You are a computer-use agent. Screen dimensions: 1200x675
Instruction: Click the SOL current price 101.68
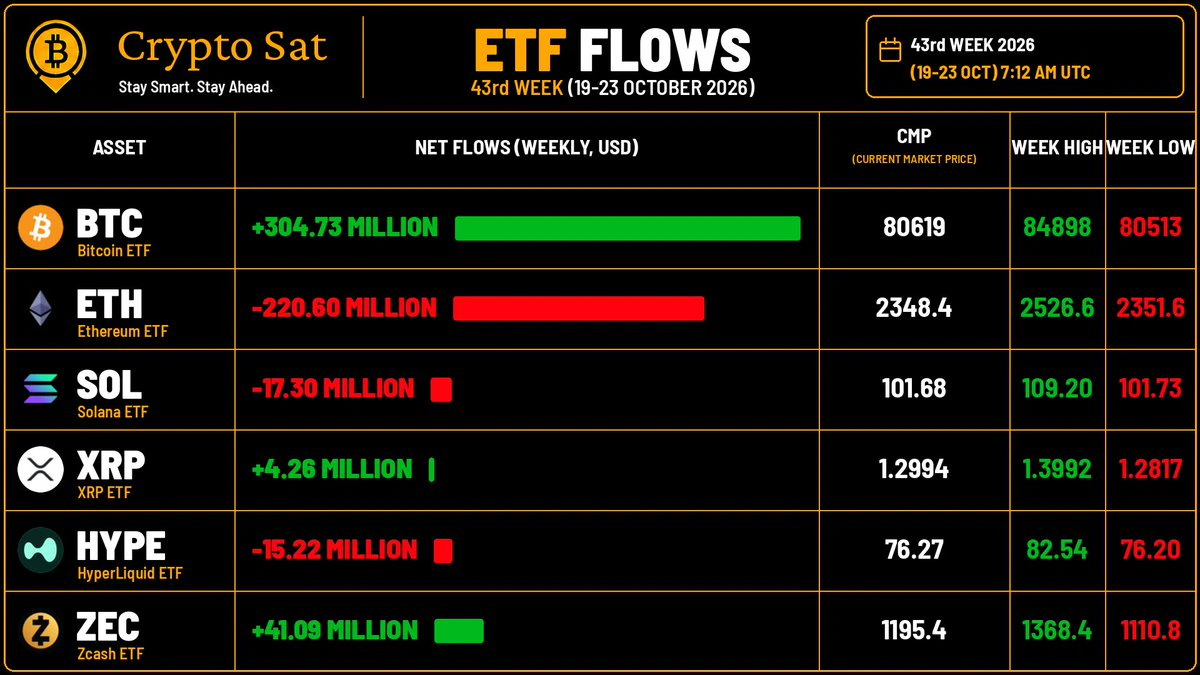click(914, 389)
